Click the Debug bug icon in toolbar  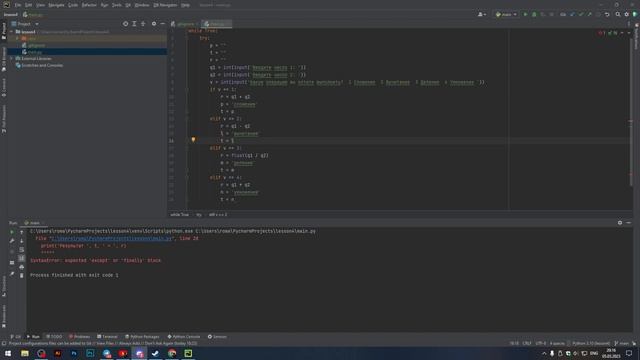click(x=534, y=14)
